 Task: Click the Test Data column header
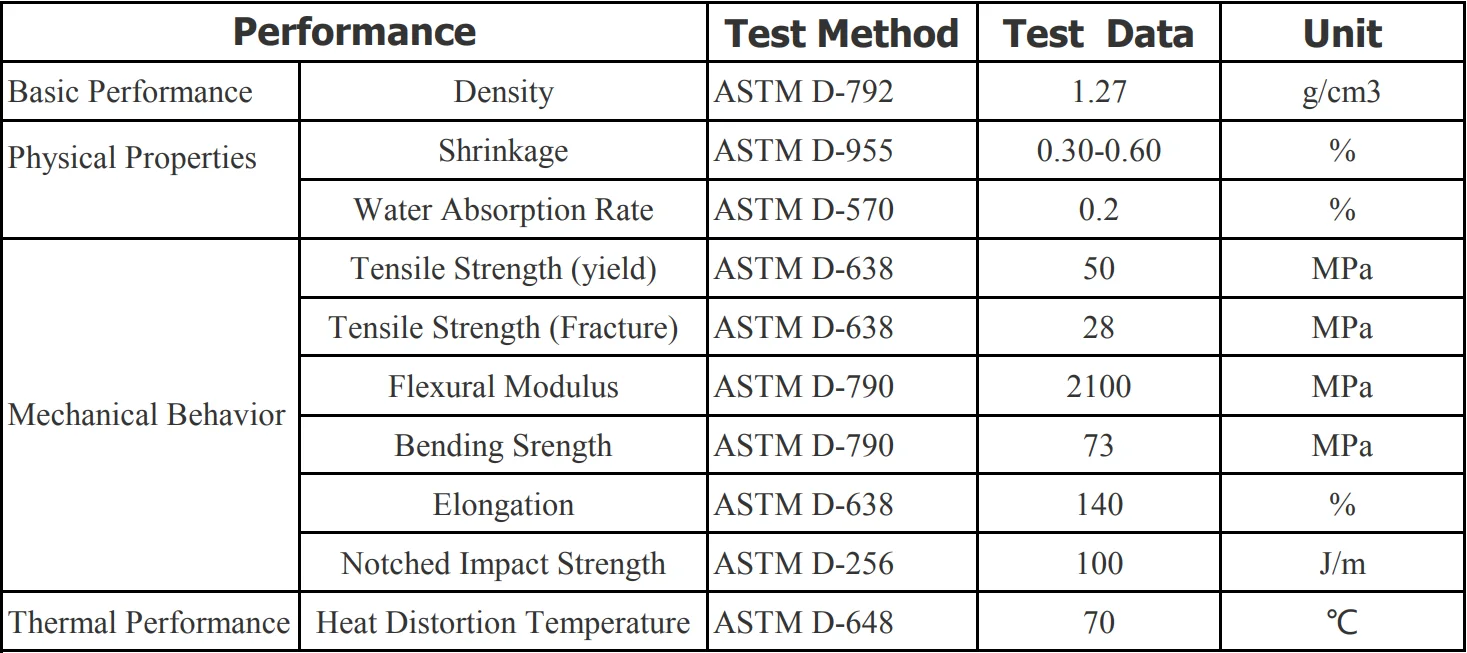tap(1098, 34)
